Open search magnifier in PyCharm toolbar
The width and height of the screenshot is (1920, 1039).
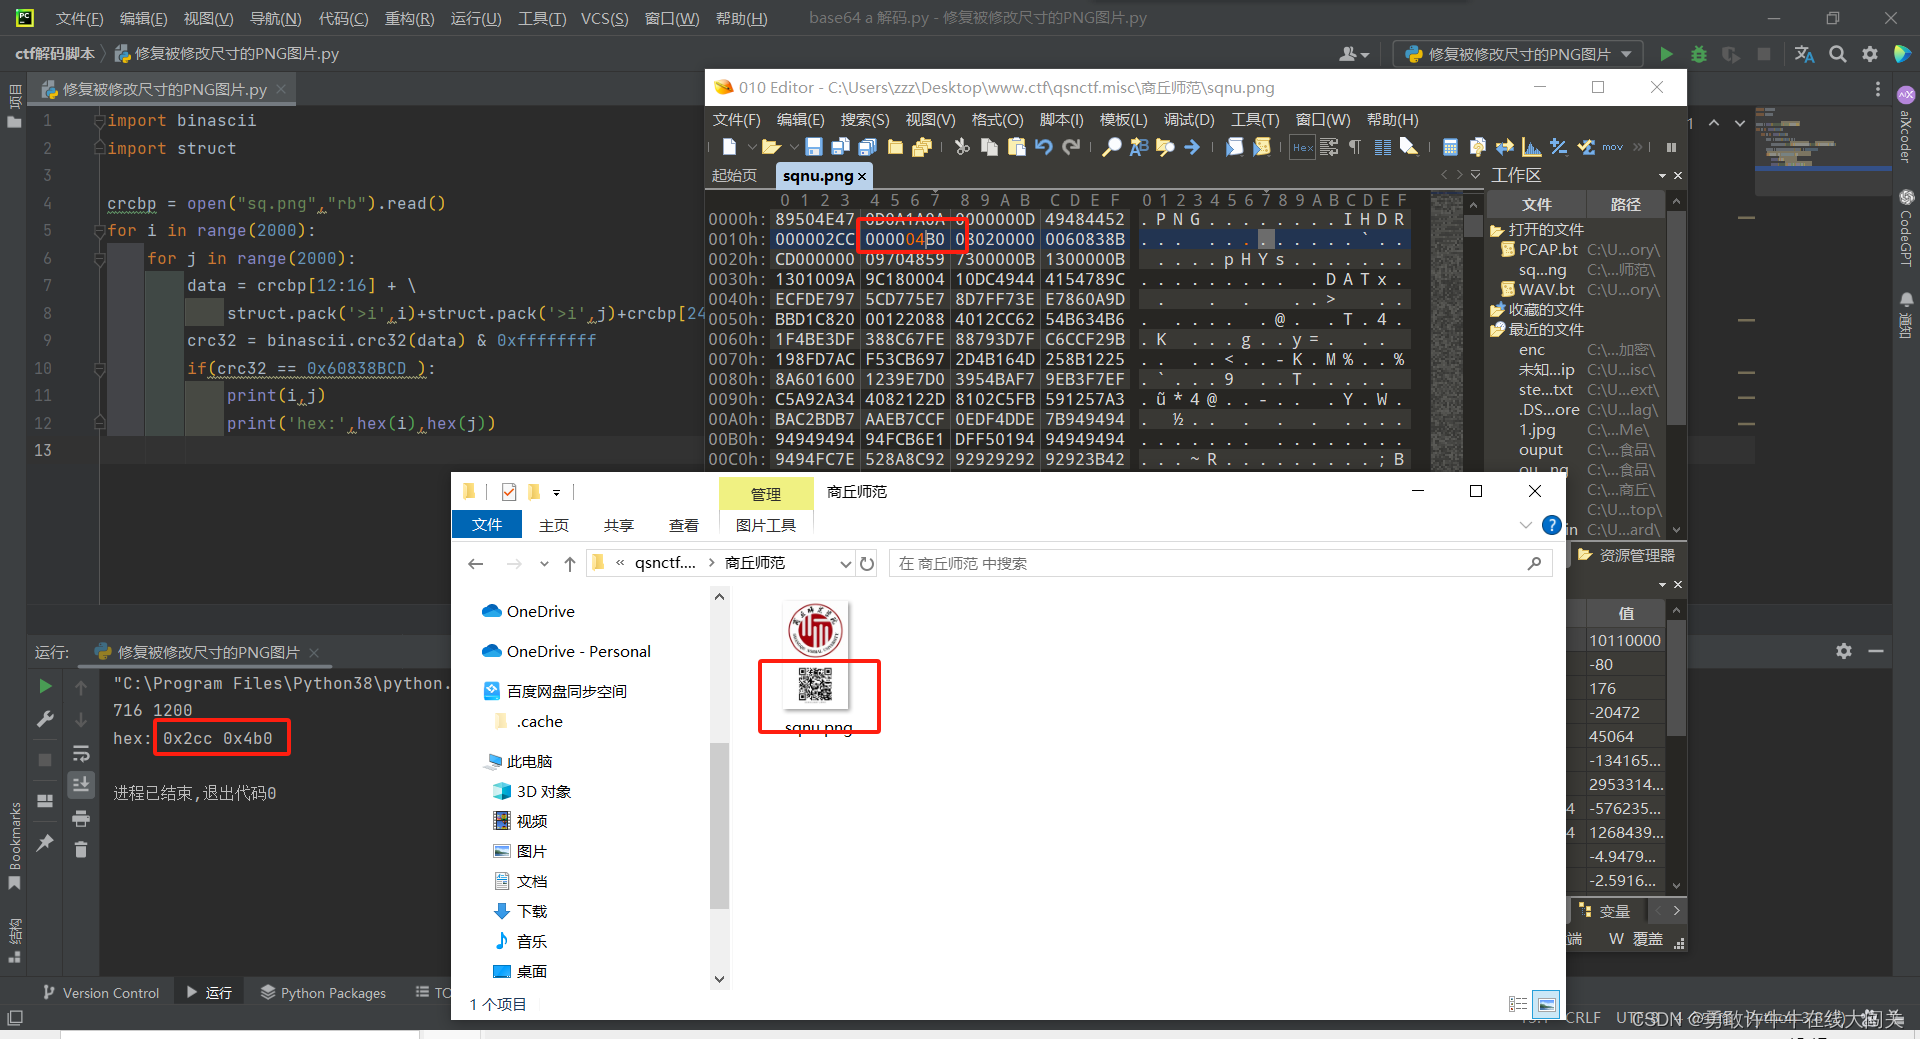click(1837, 54)
